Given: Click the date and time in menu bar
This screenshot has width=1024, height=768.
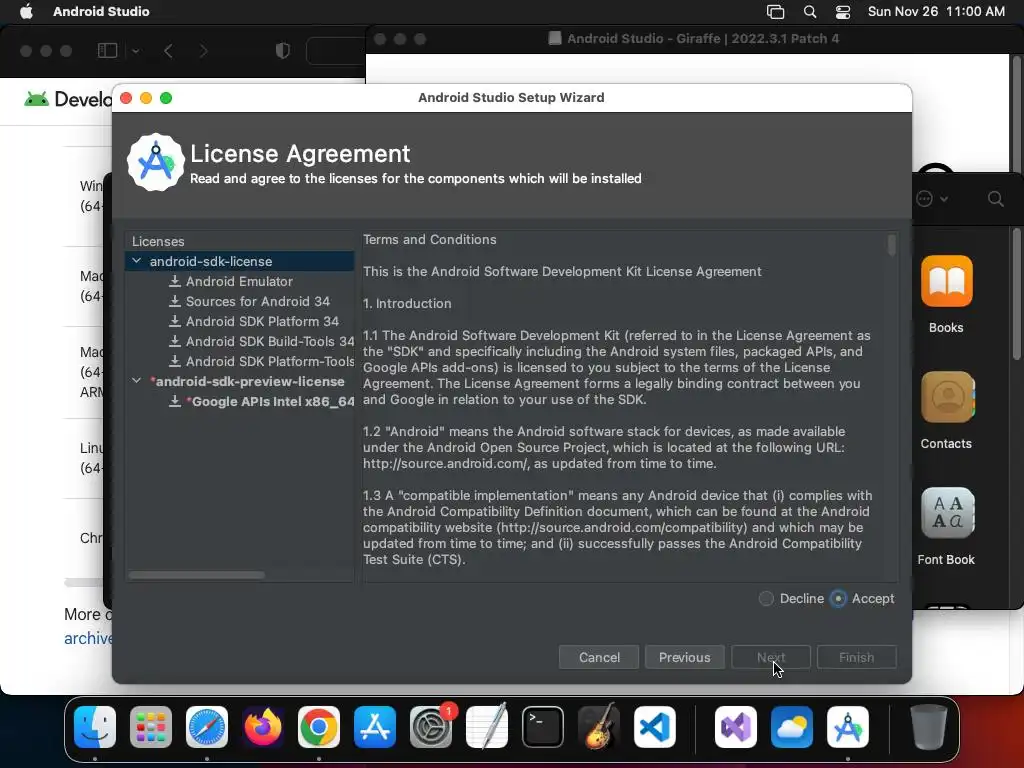Looking at the screenshot, I should coord(936,11).
